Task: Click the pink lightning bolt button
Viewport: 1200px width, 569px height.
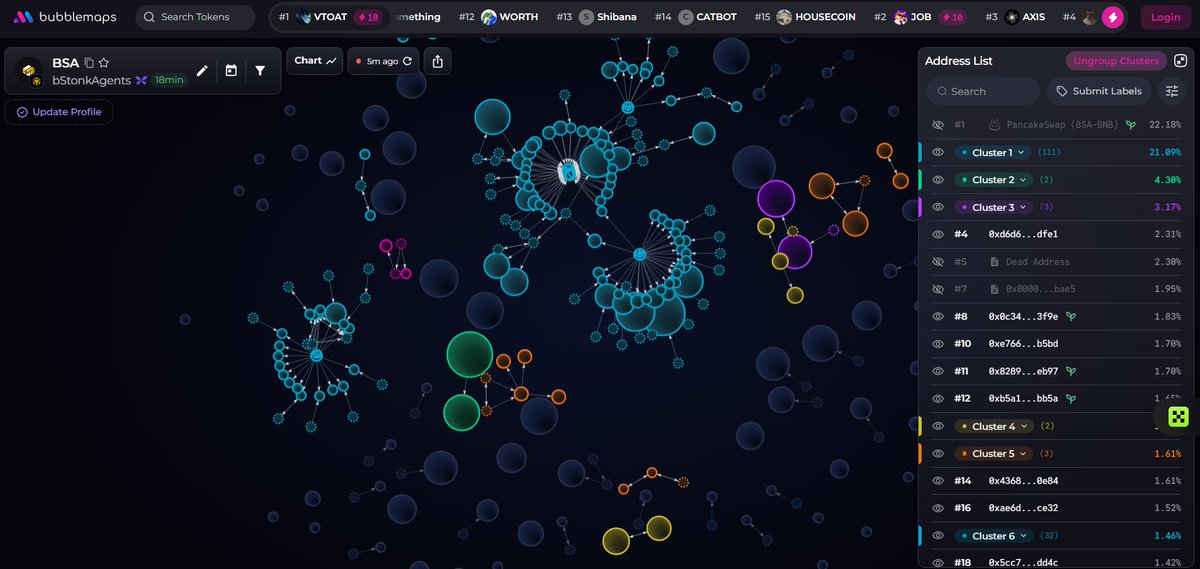Action: (1113, 17)
